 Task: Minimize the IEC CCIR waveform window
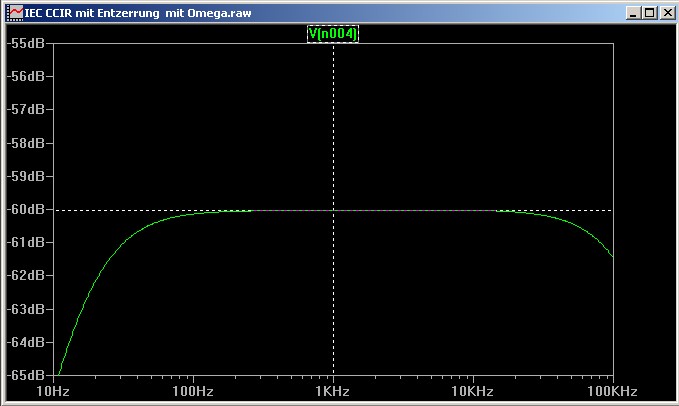click(633, 13)
